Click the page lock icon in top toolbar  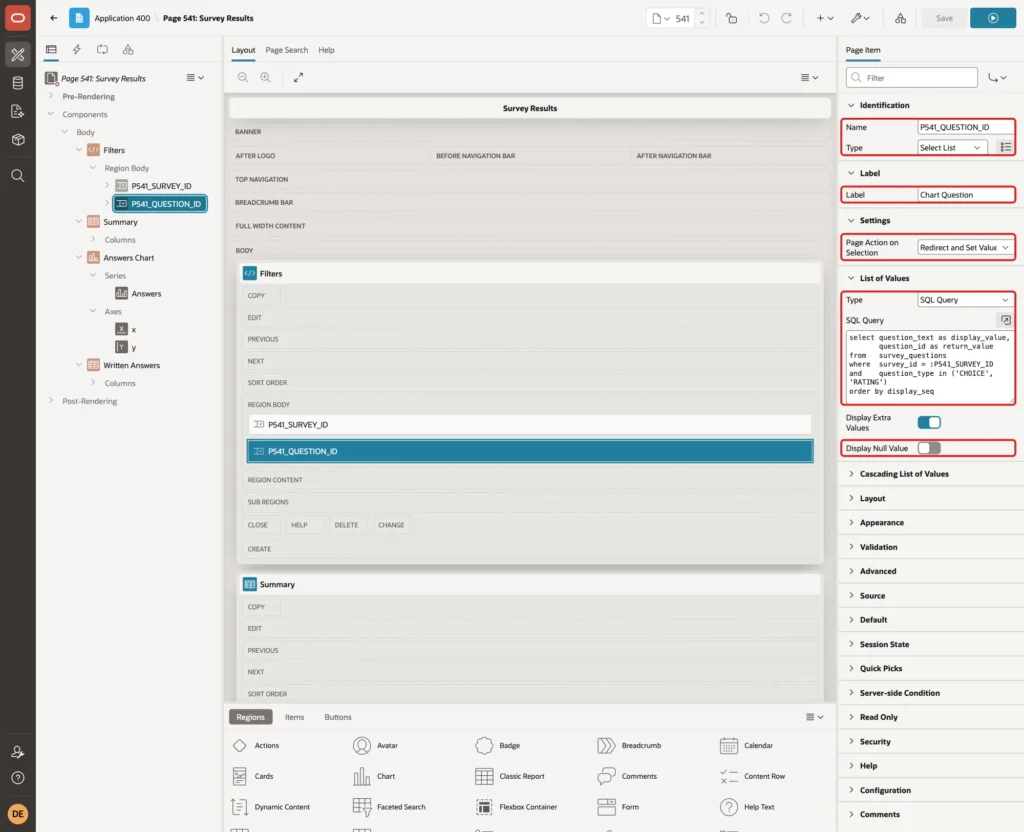coord(731,18)
